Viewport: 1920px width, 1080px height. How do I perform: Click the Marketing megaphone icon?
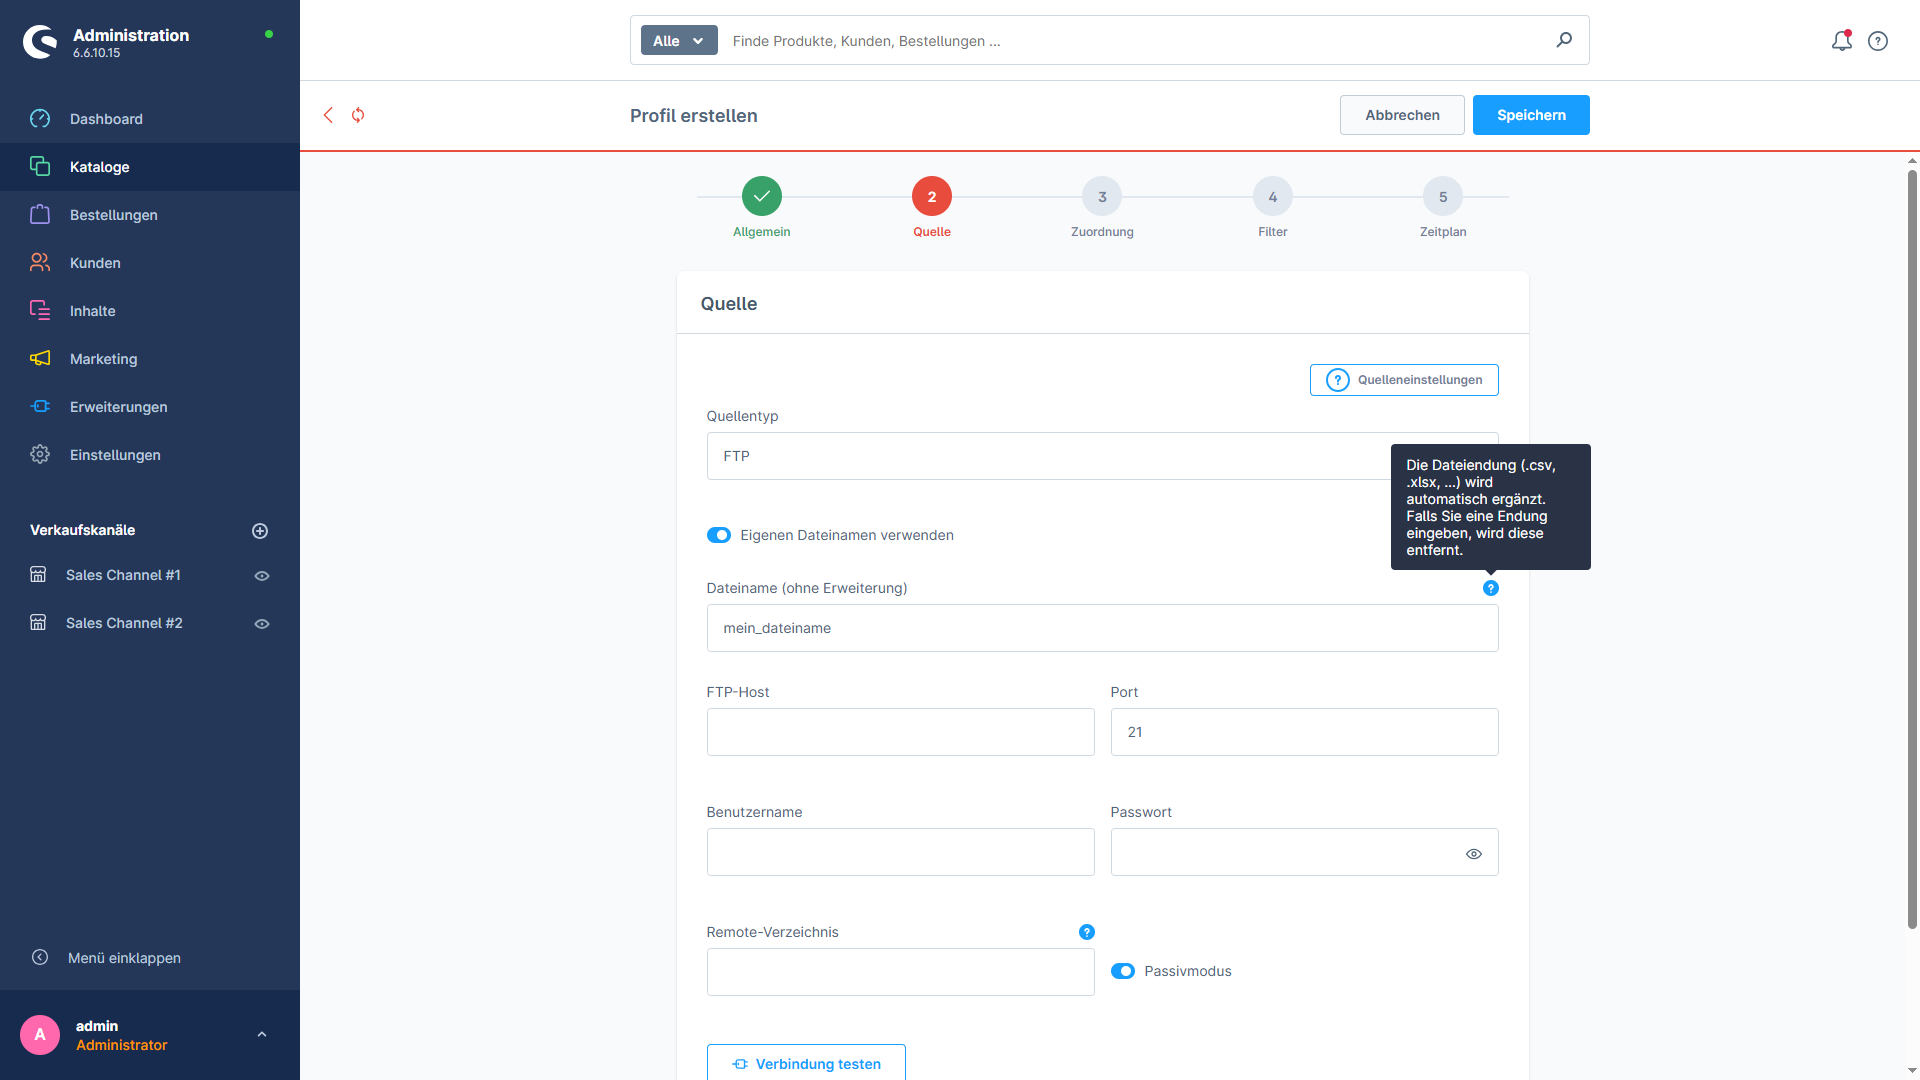[x=40, y=359]
